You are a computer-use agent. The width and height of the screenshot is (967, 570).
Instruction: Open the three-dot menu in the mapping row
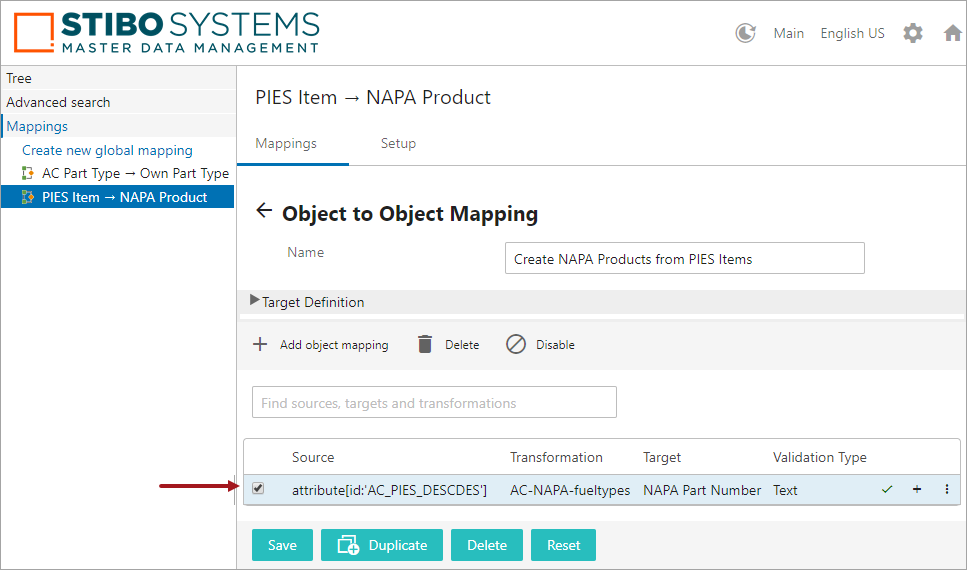tap(947, 489)
